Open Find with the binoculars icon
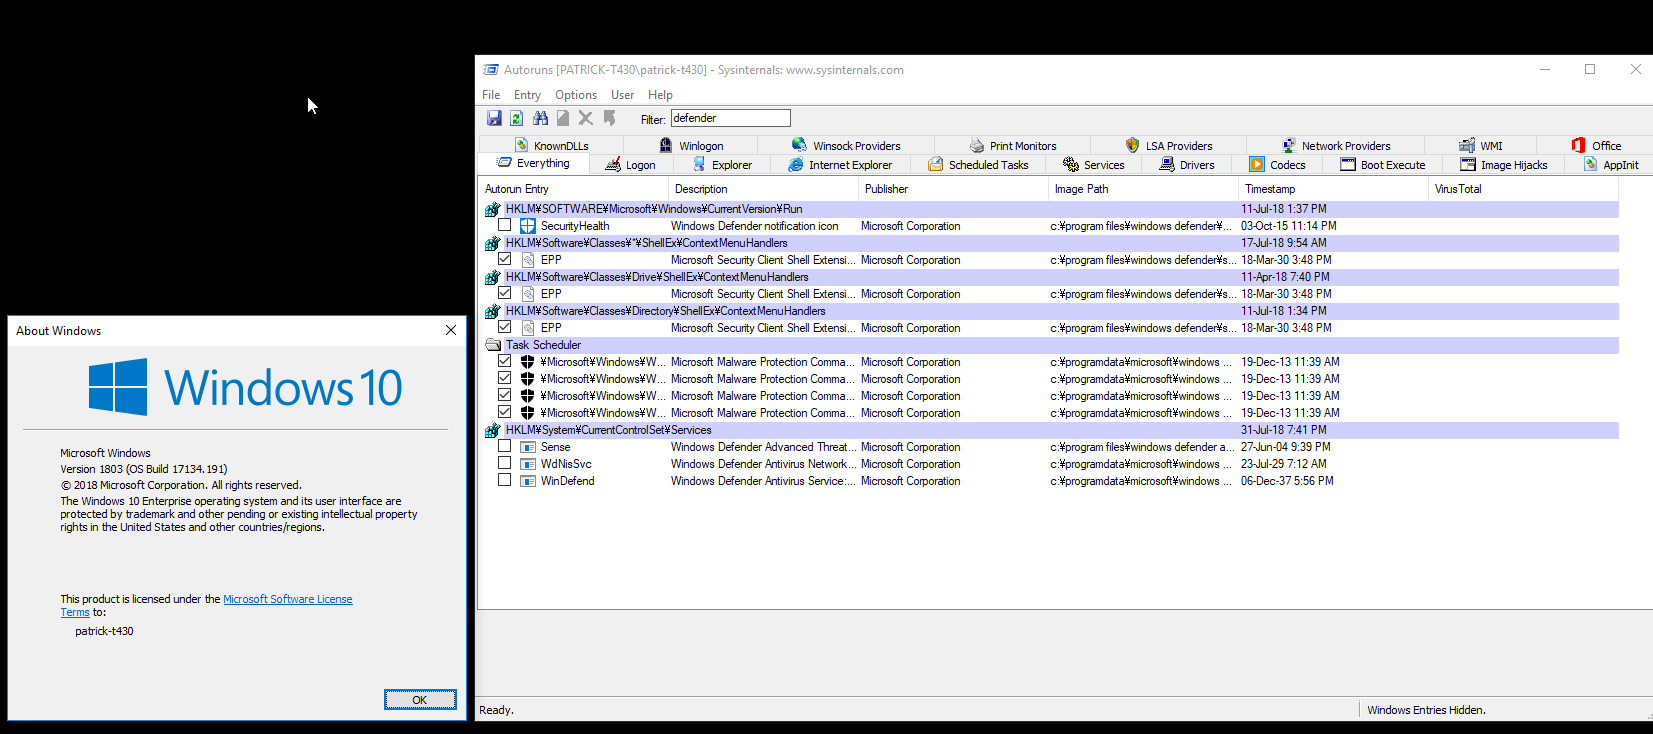Screen dimensions: 1653x734 [x=540, y=118]
